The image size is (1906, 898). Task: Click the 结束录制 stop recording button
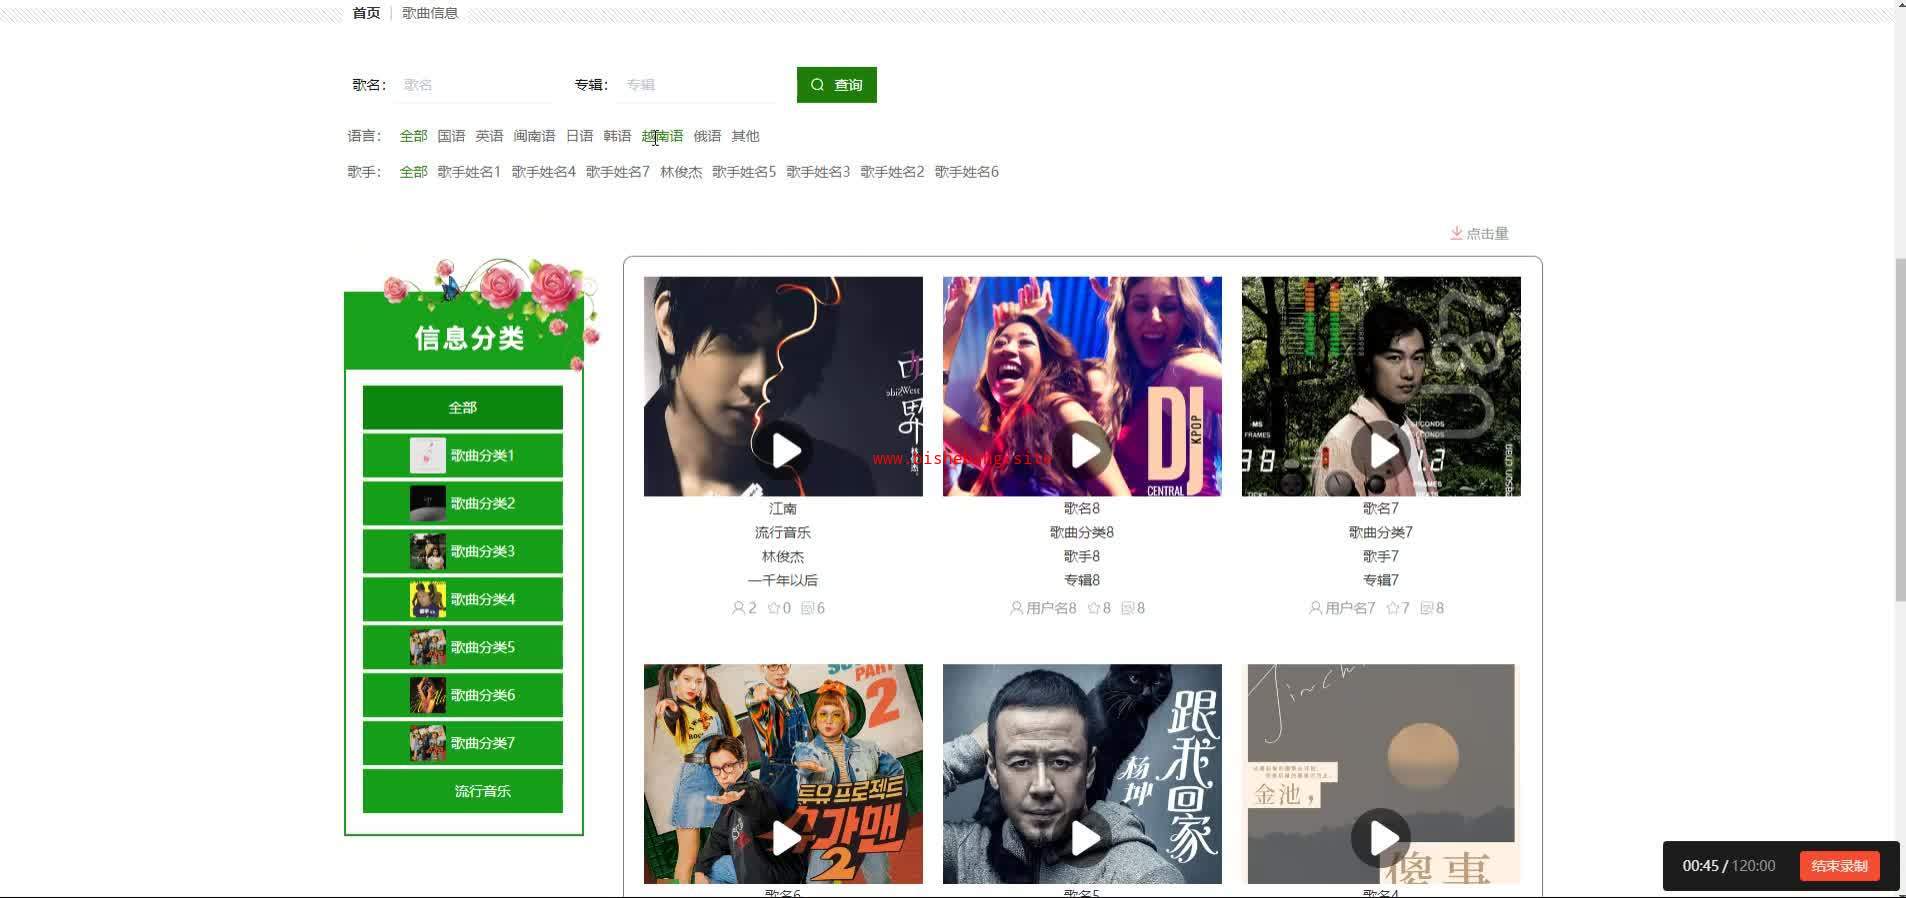pos(1839,866)
